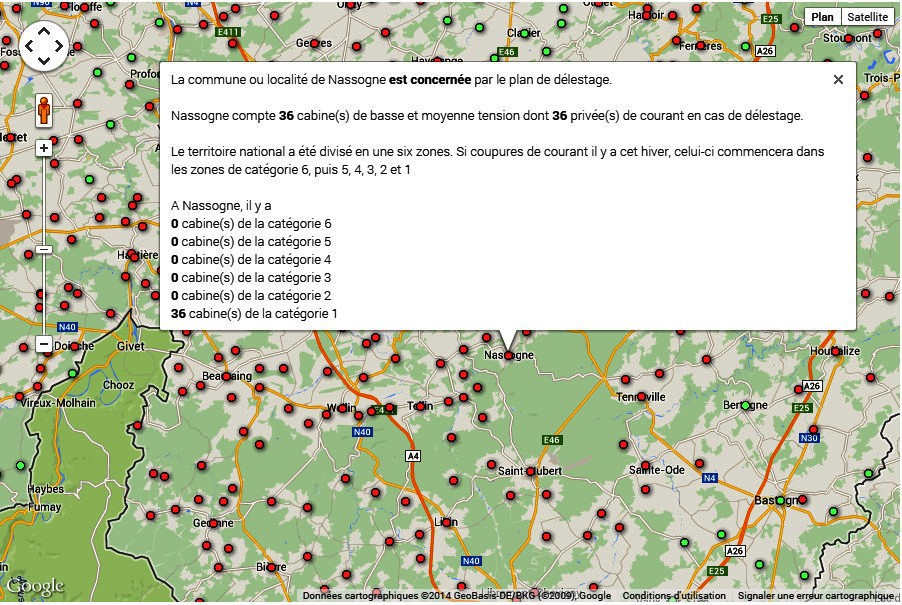
Task: Click the A4 road shield
Action: coord(413,456)
